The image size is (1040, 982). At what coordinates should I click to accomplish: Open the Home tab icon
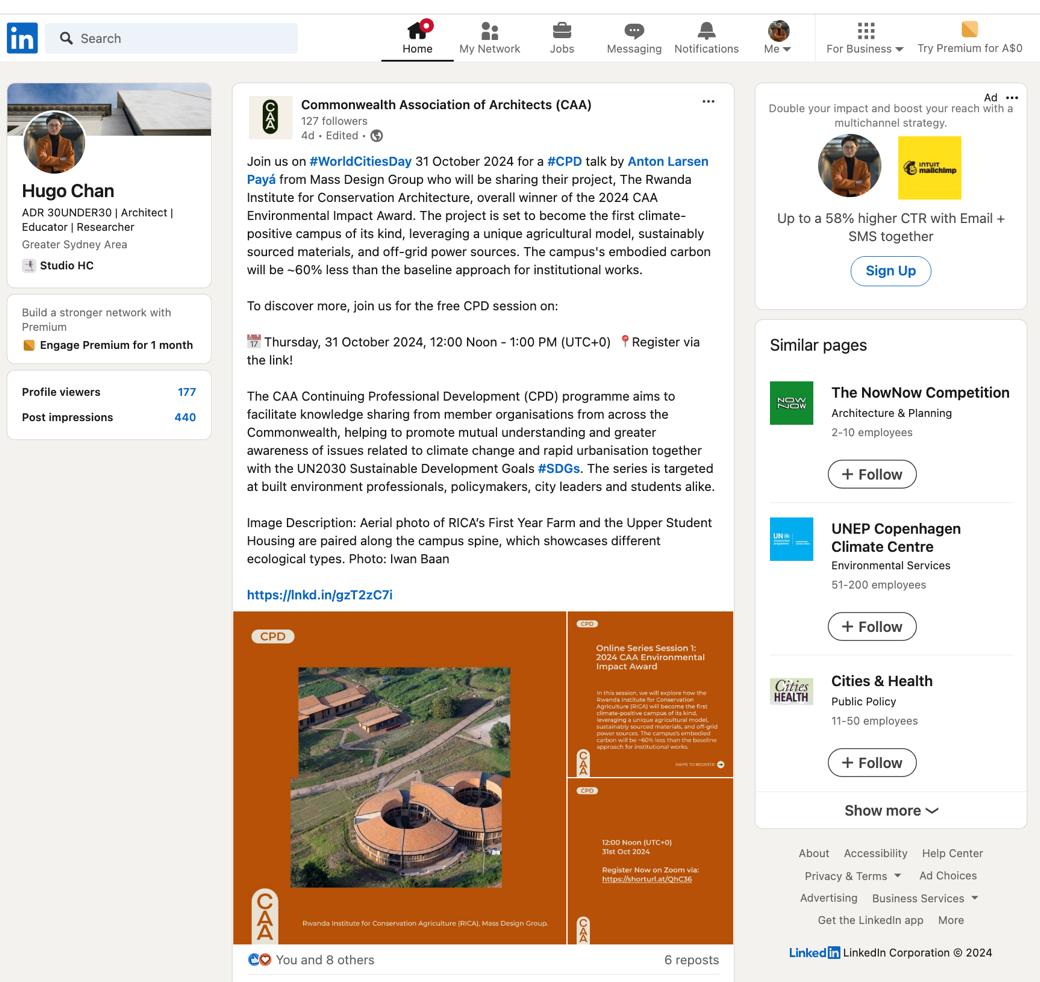(417, 30)
